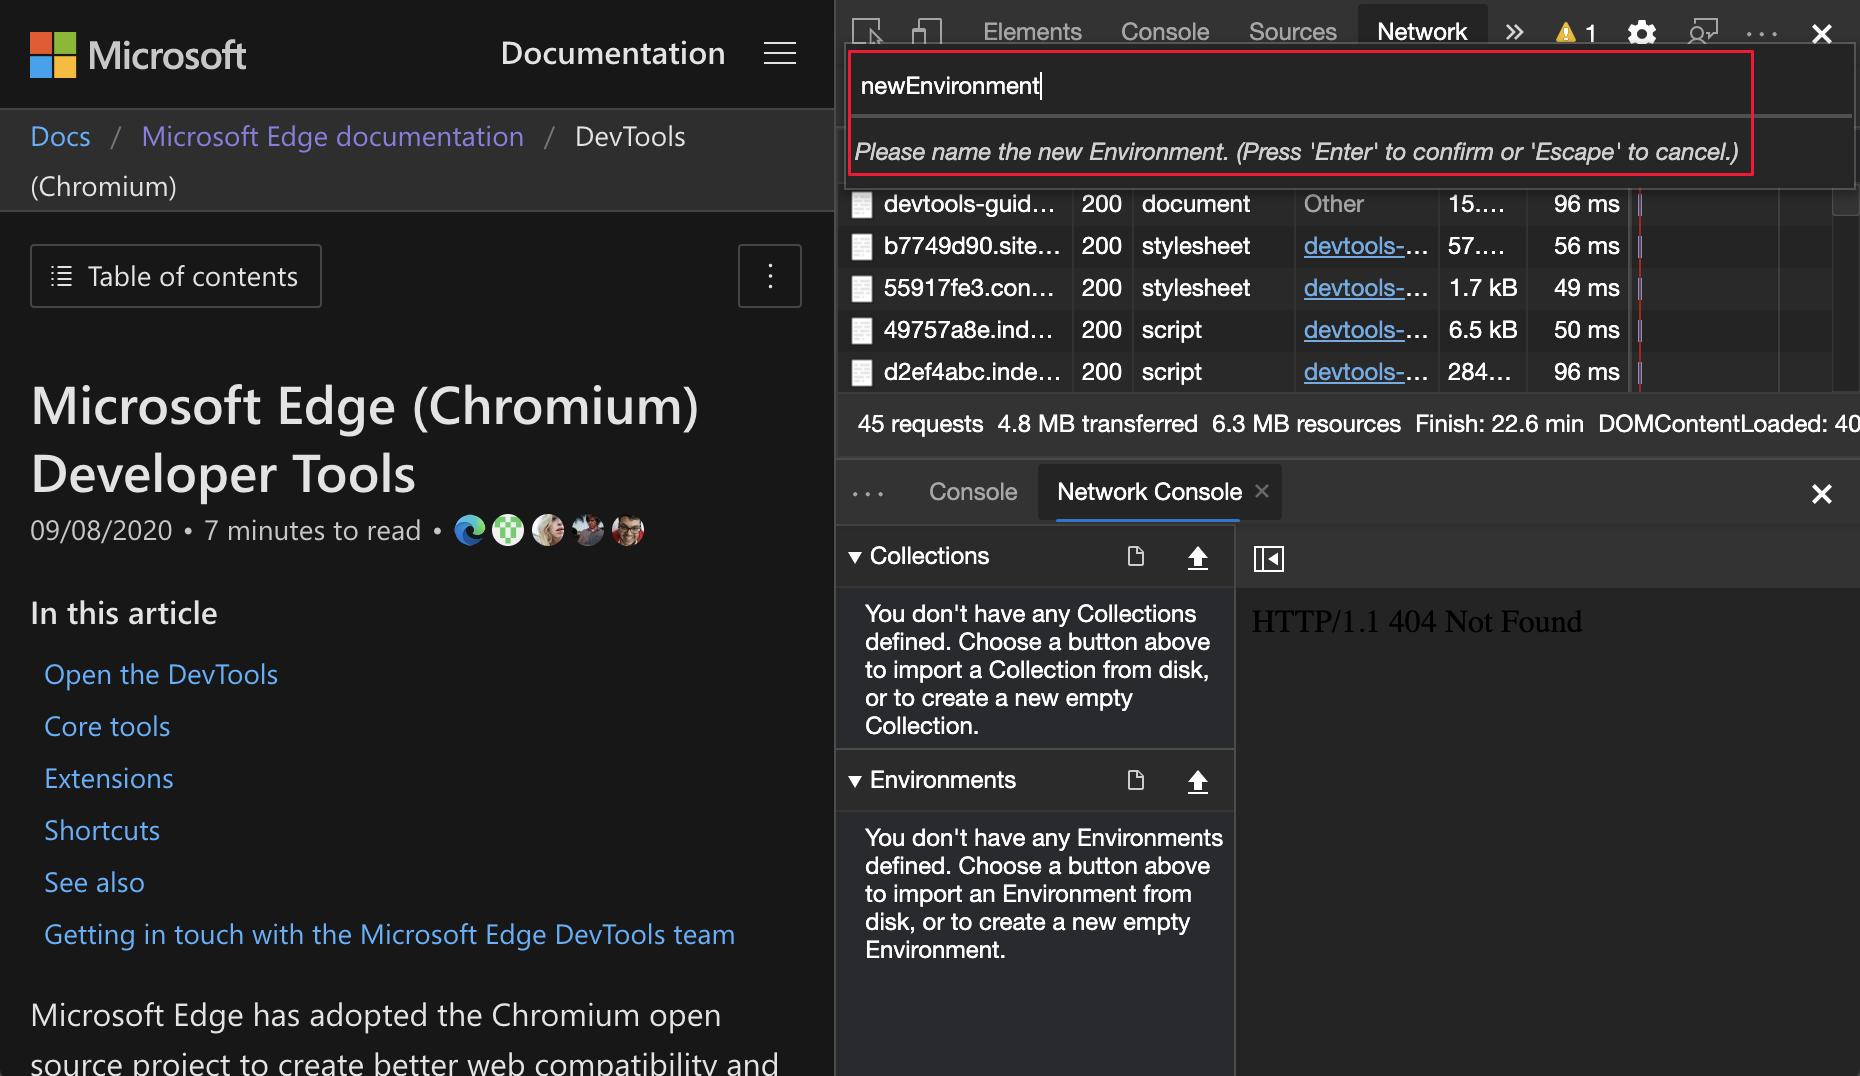The width and height of the screenshot is (1860, 1076).
Task: Open the Documentation hamburger menu
Action: 780,53
